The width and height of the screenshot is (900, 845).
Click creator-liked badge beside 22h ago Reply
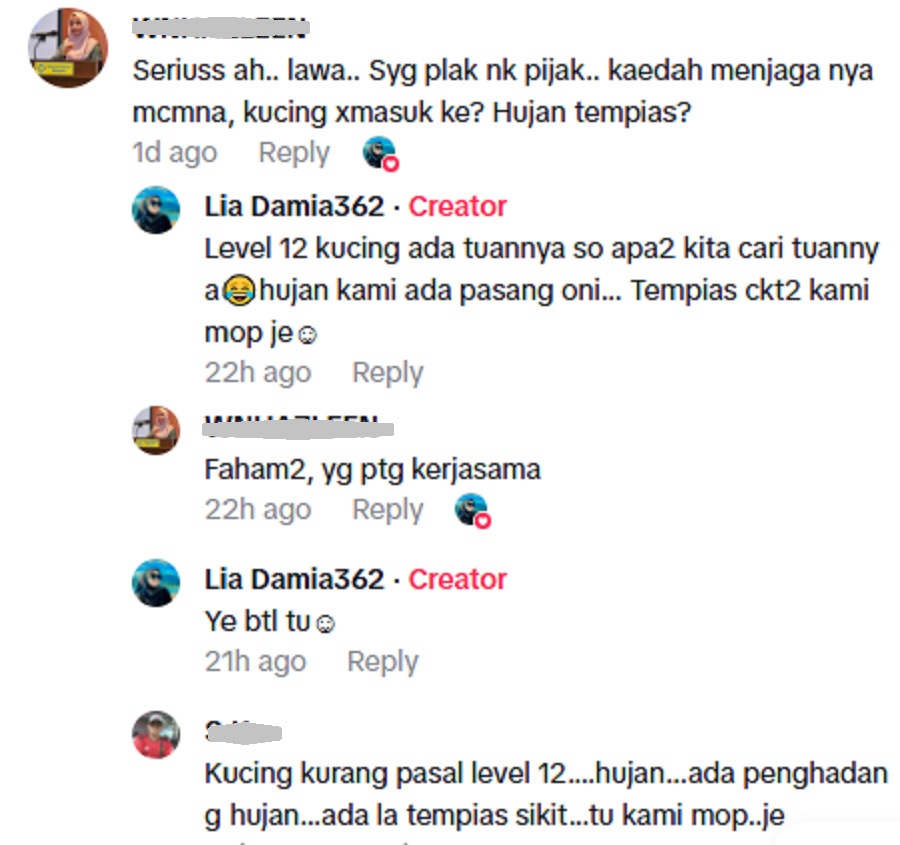click(x=473, y=511)
